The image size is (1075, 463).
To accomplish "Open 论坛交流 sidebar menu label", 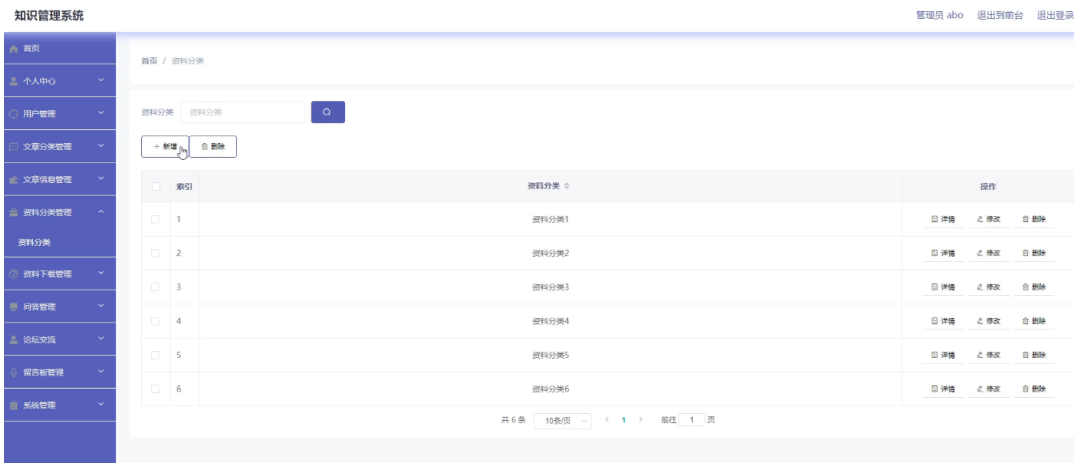I will (40, 340).
